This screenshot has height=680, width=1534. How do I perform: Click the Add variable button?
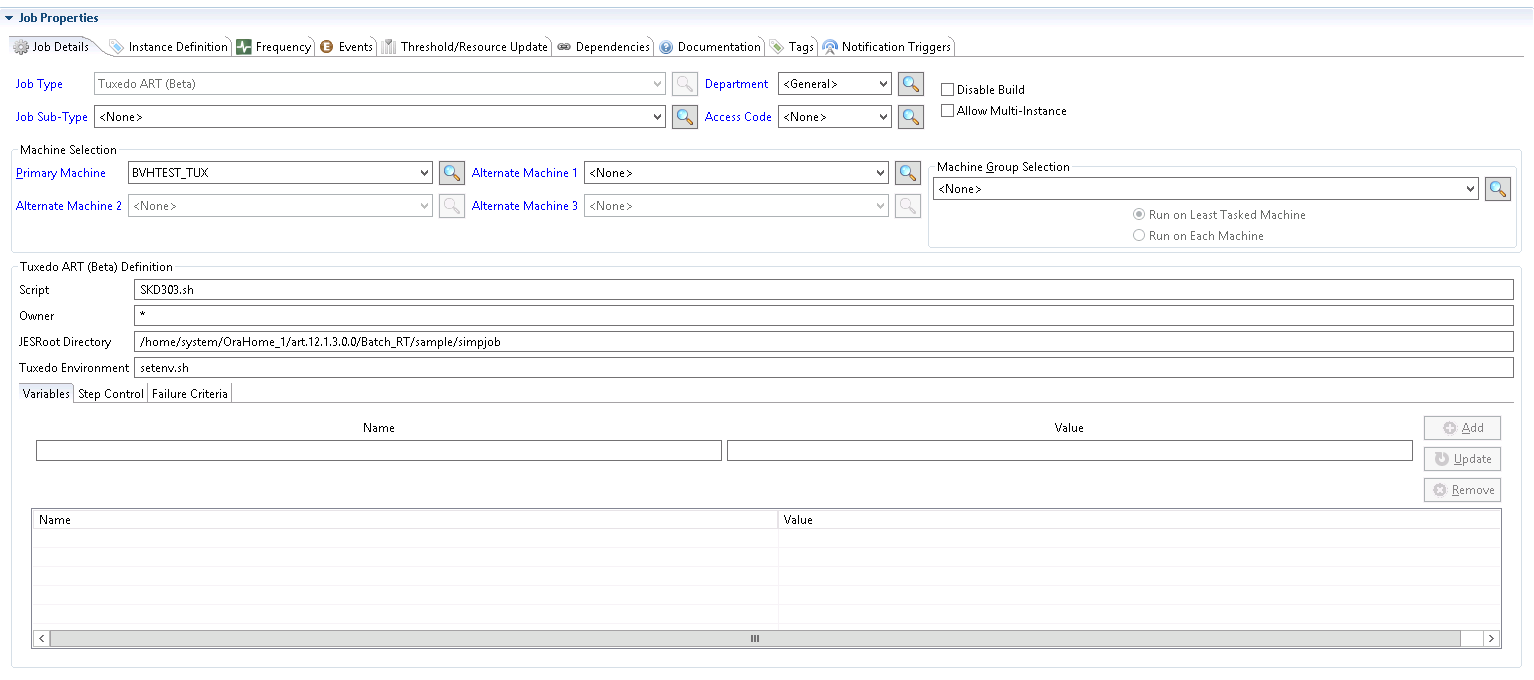click(x=1462, y=428)
